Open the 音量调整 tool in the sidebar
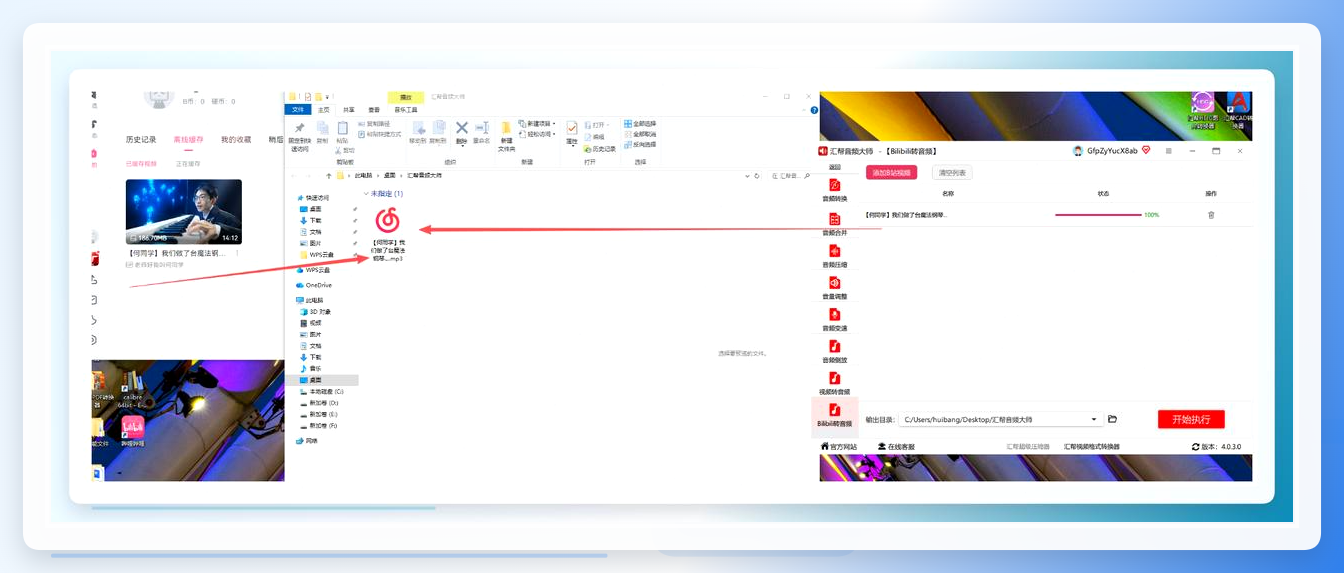The height and width of the screenshot is (573, 1344). click(834, 288)
